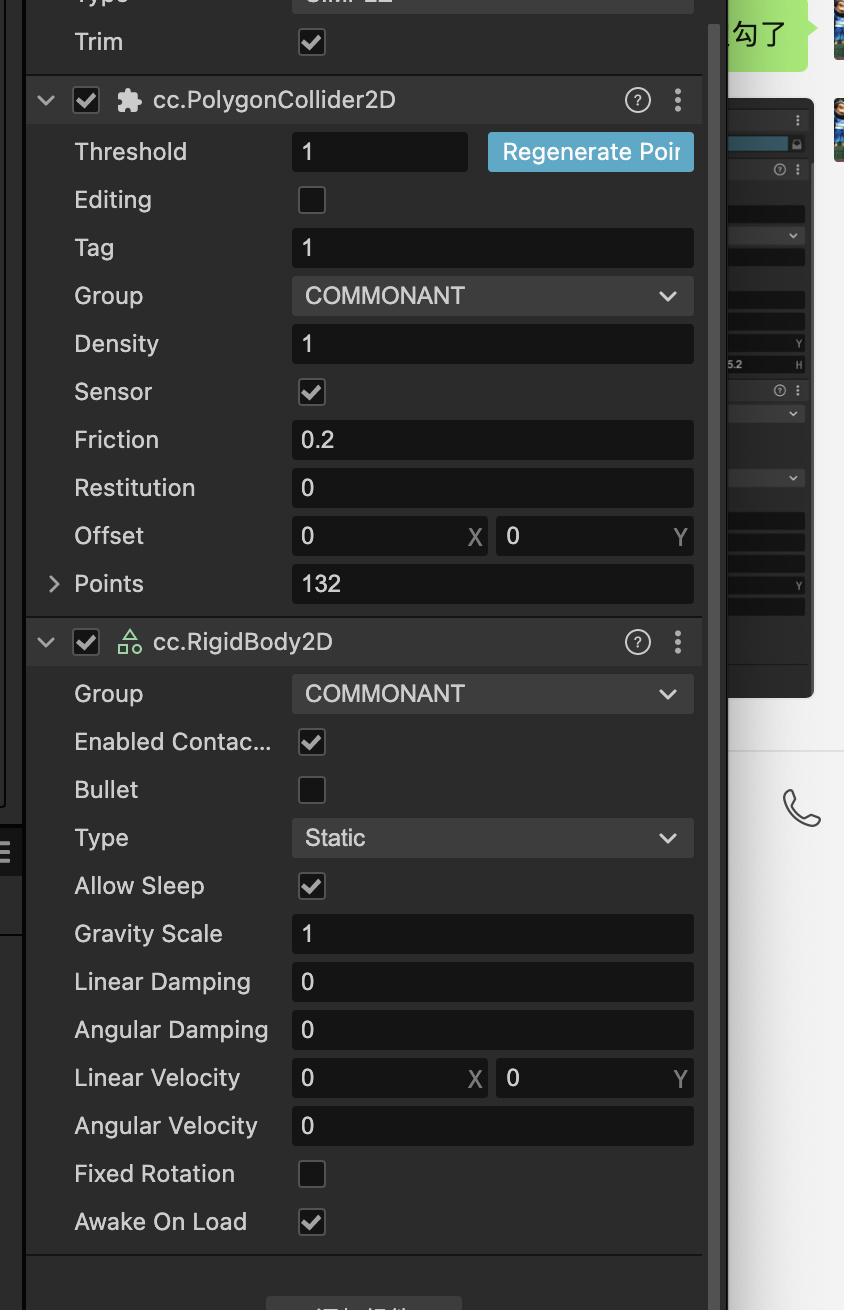Image resolution: width=844 pixels, height=1310 pixels.
Task: Open help for cc.RigidBody2D component
Action: tap(637, 642)
